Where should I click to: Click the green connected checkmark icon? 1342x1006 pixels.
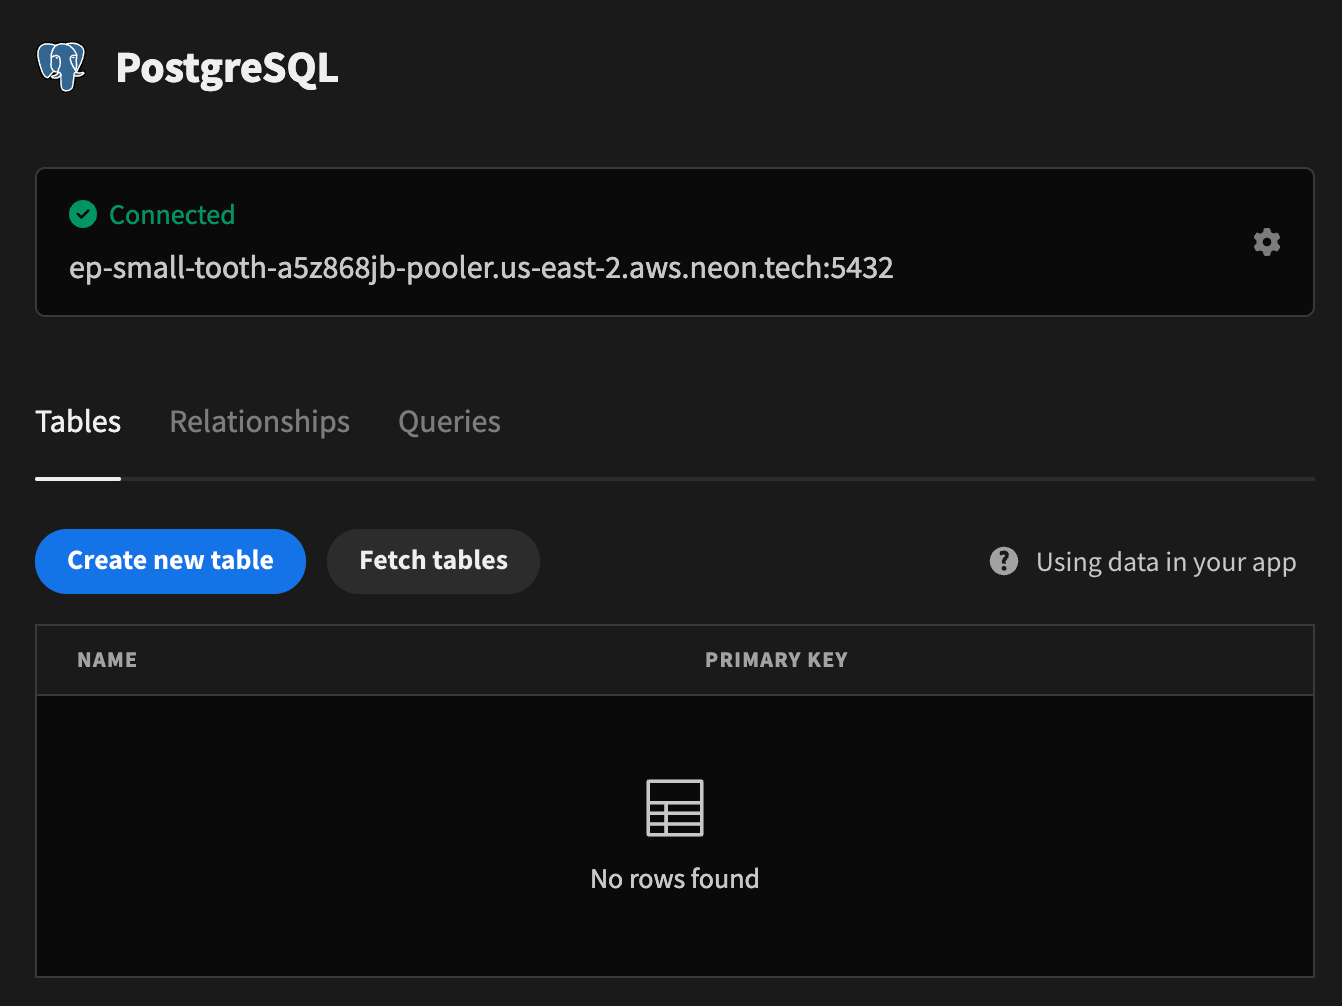click(83, 214)
